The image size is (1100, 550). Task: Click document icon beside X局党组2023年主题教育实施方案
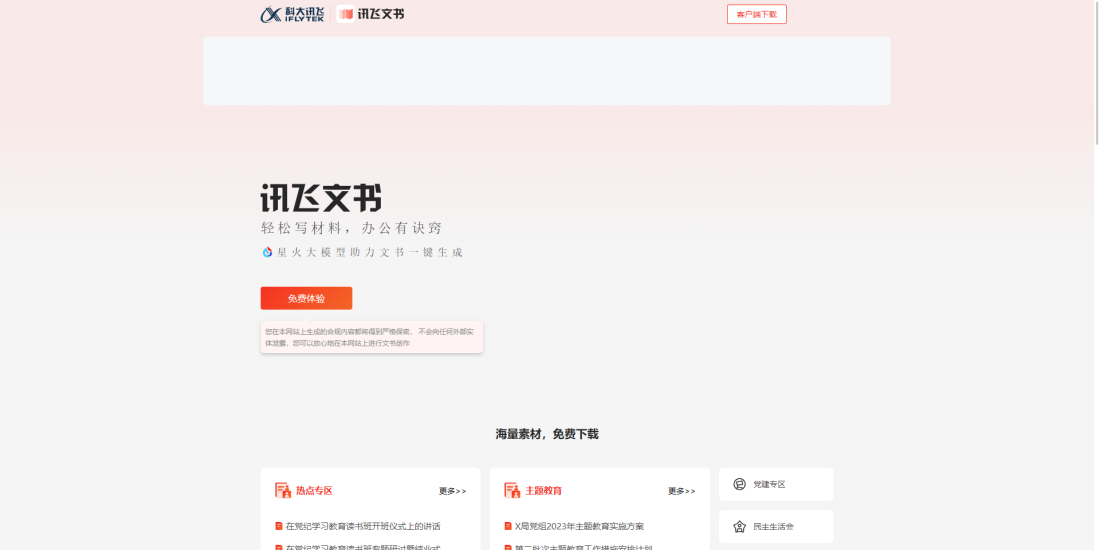coord(508,526)
